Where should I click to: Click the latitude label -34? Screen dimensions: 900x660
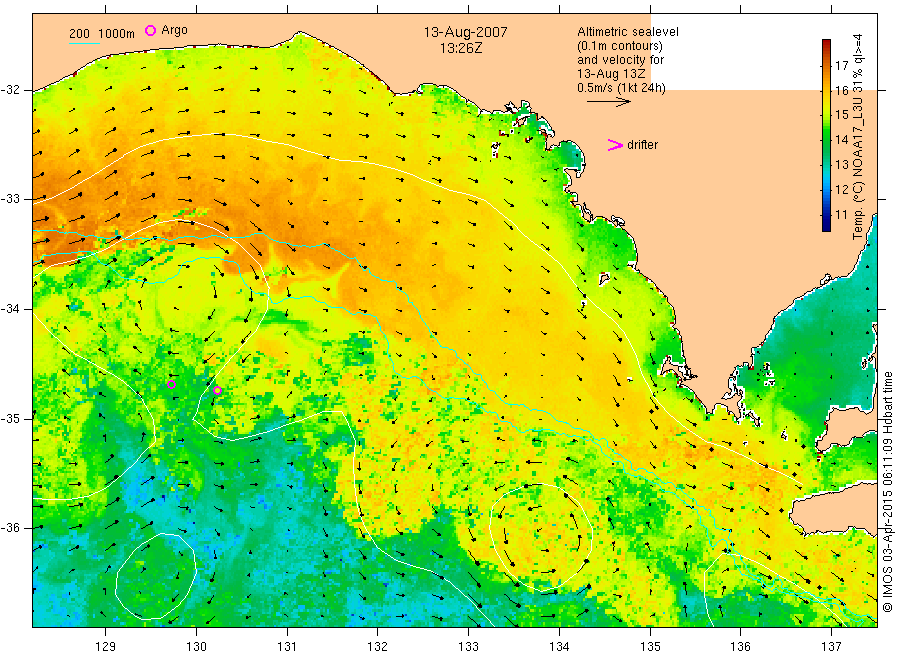tap(10, 309)
